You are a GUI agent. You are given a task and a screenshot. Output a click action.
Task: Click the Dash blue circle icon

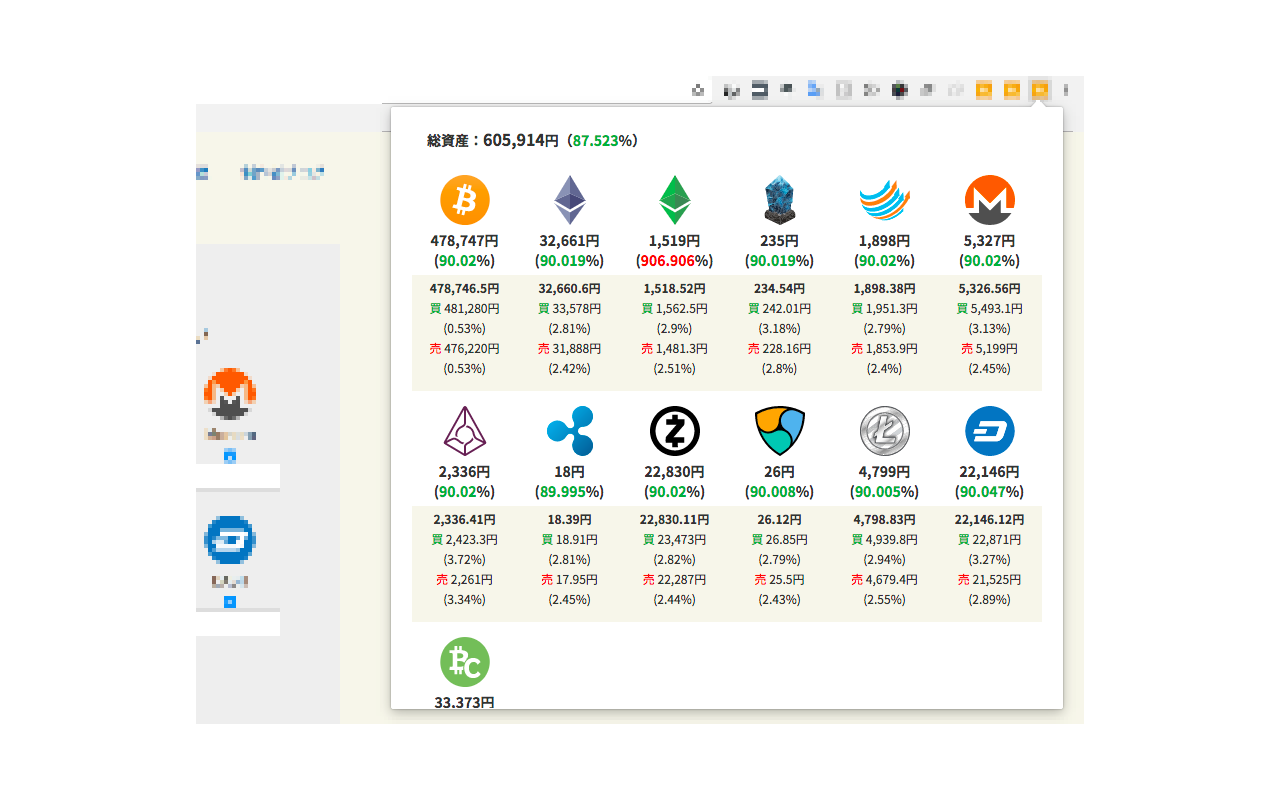click(990, 431)
